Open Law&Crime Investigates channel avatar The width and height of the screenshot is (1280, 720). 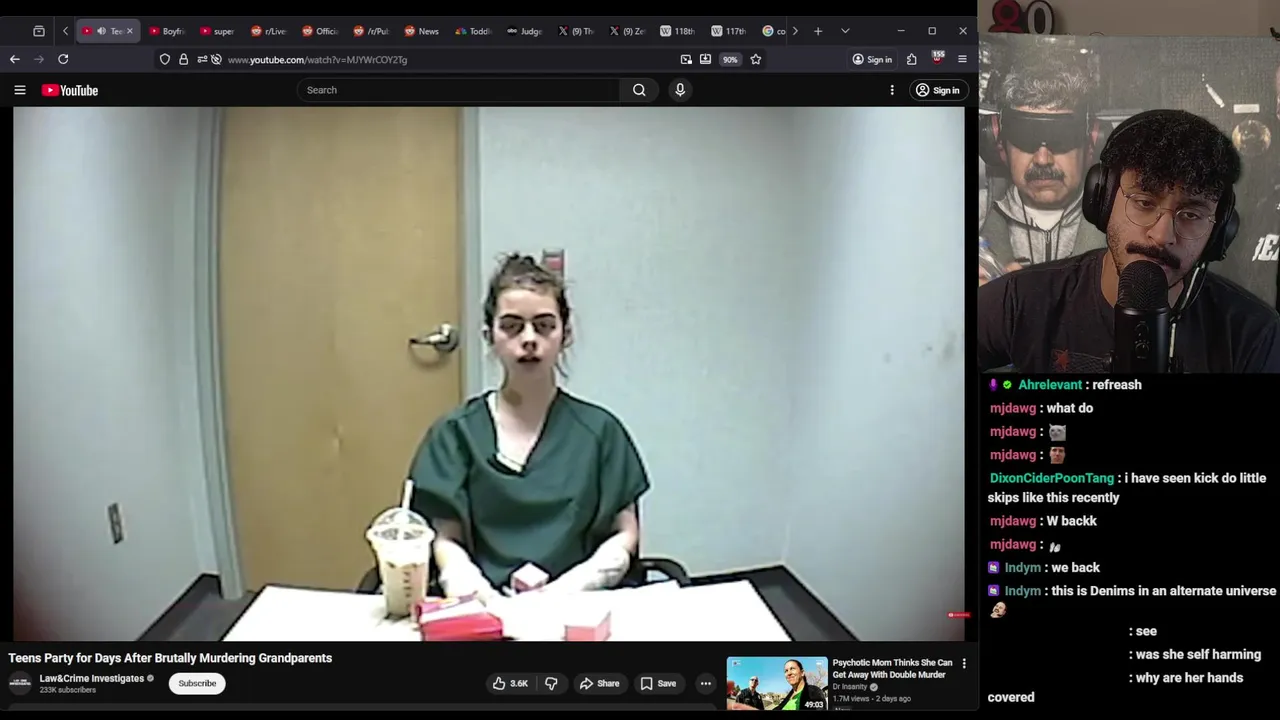click(20, 683)
